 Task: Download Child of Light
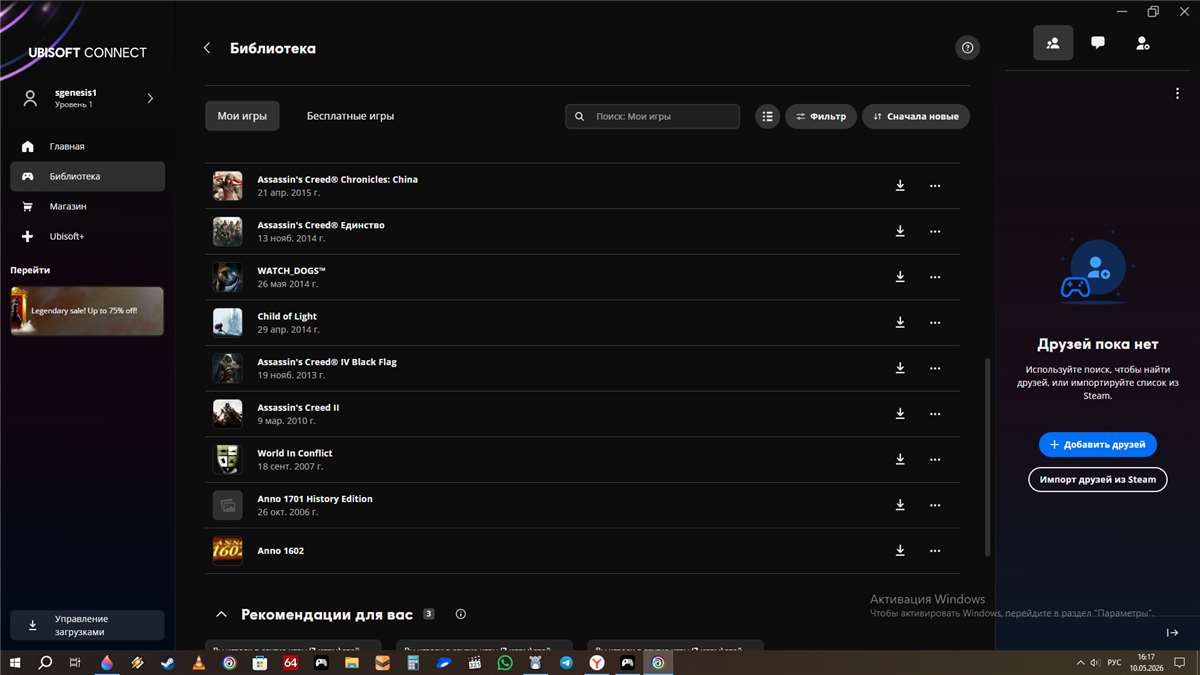[x=900, y=322]
